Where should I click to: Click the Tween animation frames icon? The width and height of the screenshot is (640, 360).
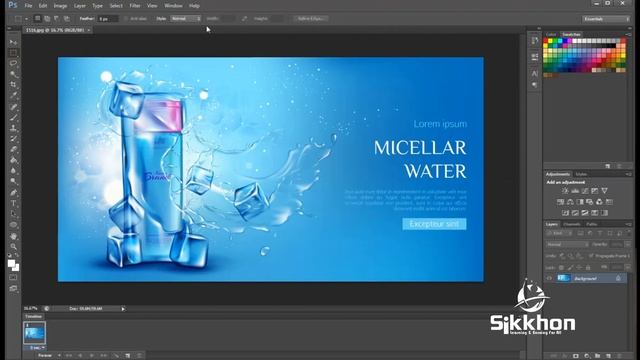pos(116,356)
